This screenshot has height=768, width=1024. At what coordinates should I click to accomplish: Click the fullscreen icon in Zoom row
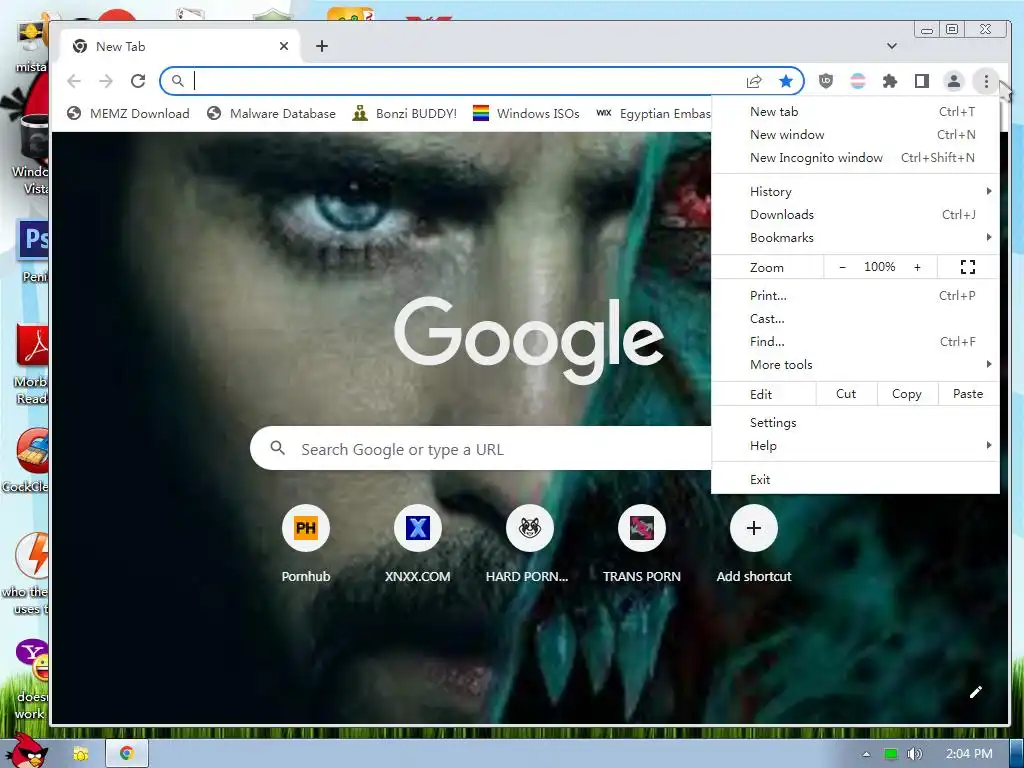tap(968, 267)
